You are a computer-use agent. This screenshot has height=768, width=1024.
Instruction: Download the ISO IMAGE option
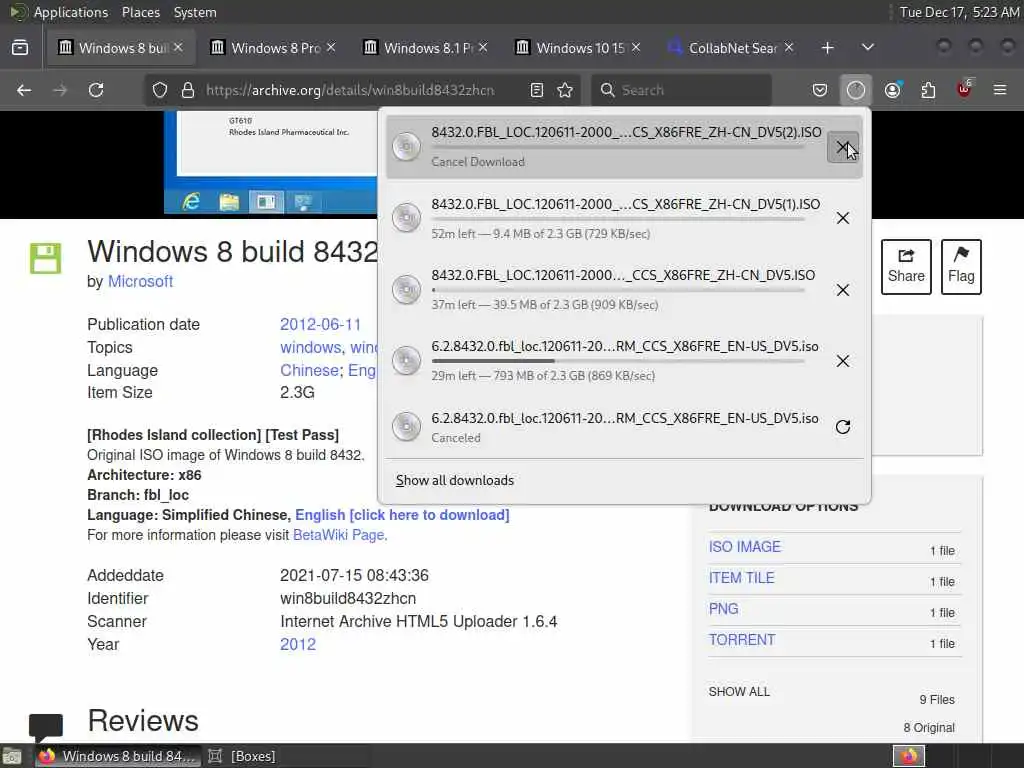[x=744, y=547]
